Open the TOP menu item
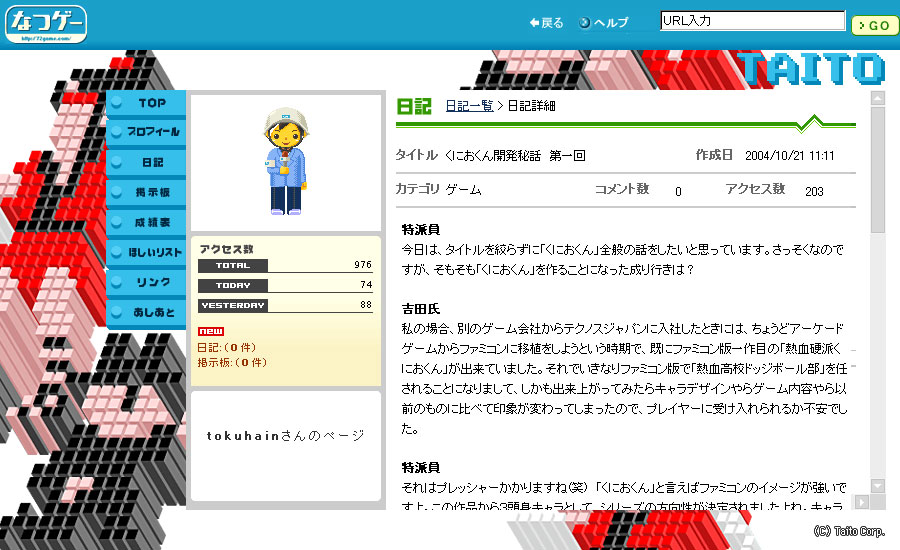Screen dimensions: 900x550 (146, 103)
